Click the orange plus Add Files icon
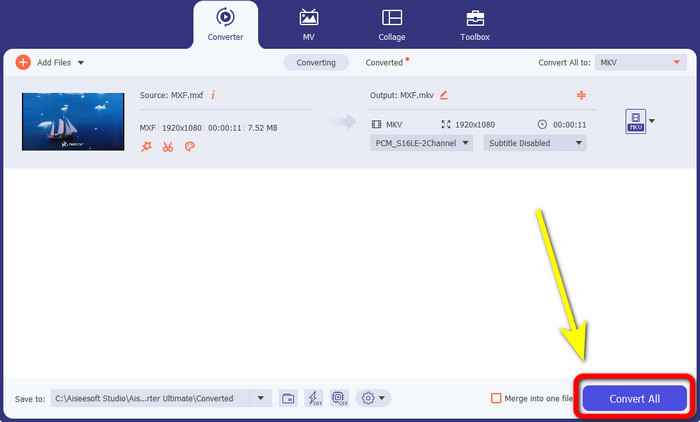The image size is (700, 422). (23, 63)
